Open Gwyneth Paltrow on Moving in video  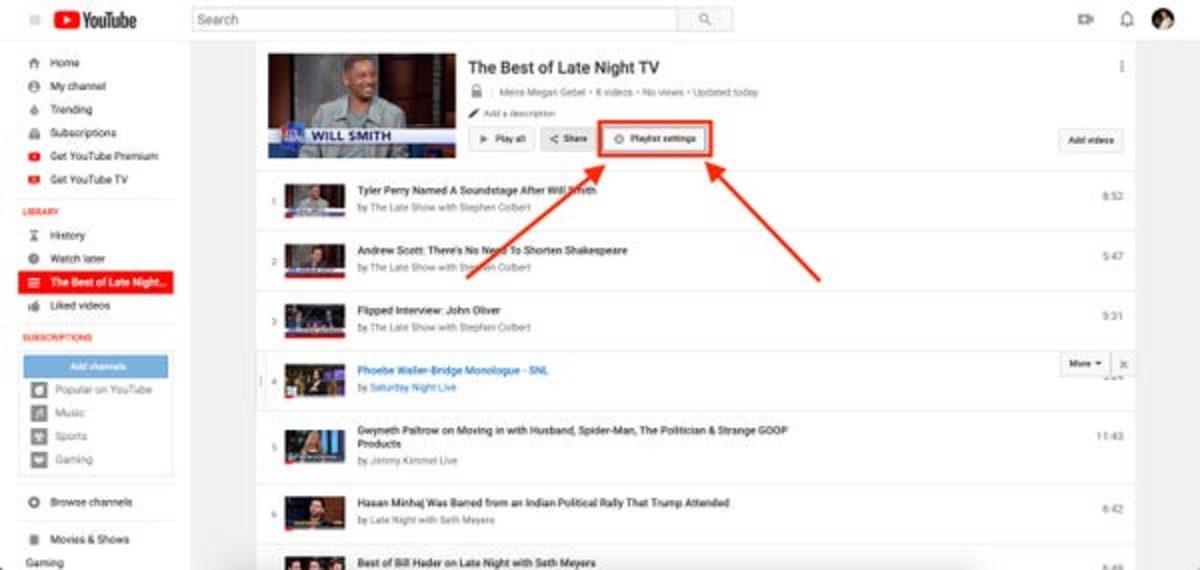pyautogui.click(x=572, y=437)
